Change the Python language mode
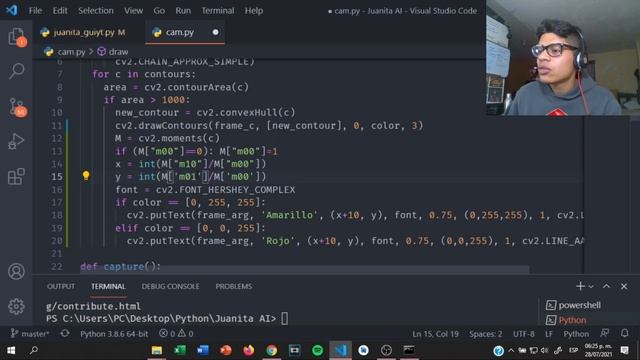Image resolution: width=640 pixels, height=360 pixels. pyautogui.click(x=576, y=334)
